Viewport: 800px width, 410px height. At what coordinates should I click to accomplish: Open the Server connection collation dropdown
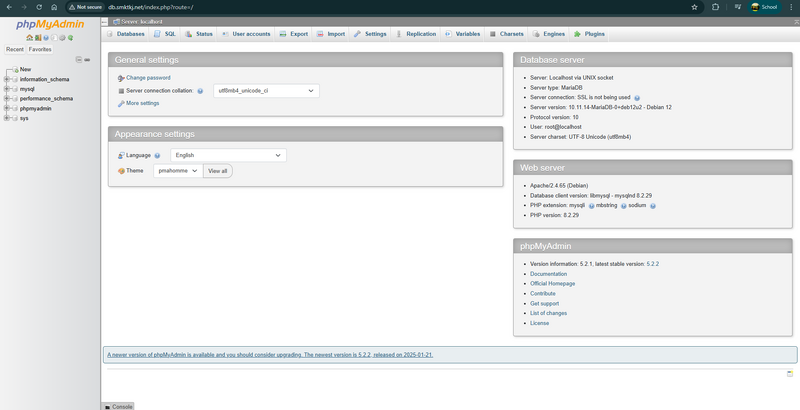pyautogui.click(x=266, y=91)
